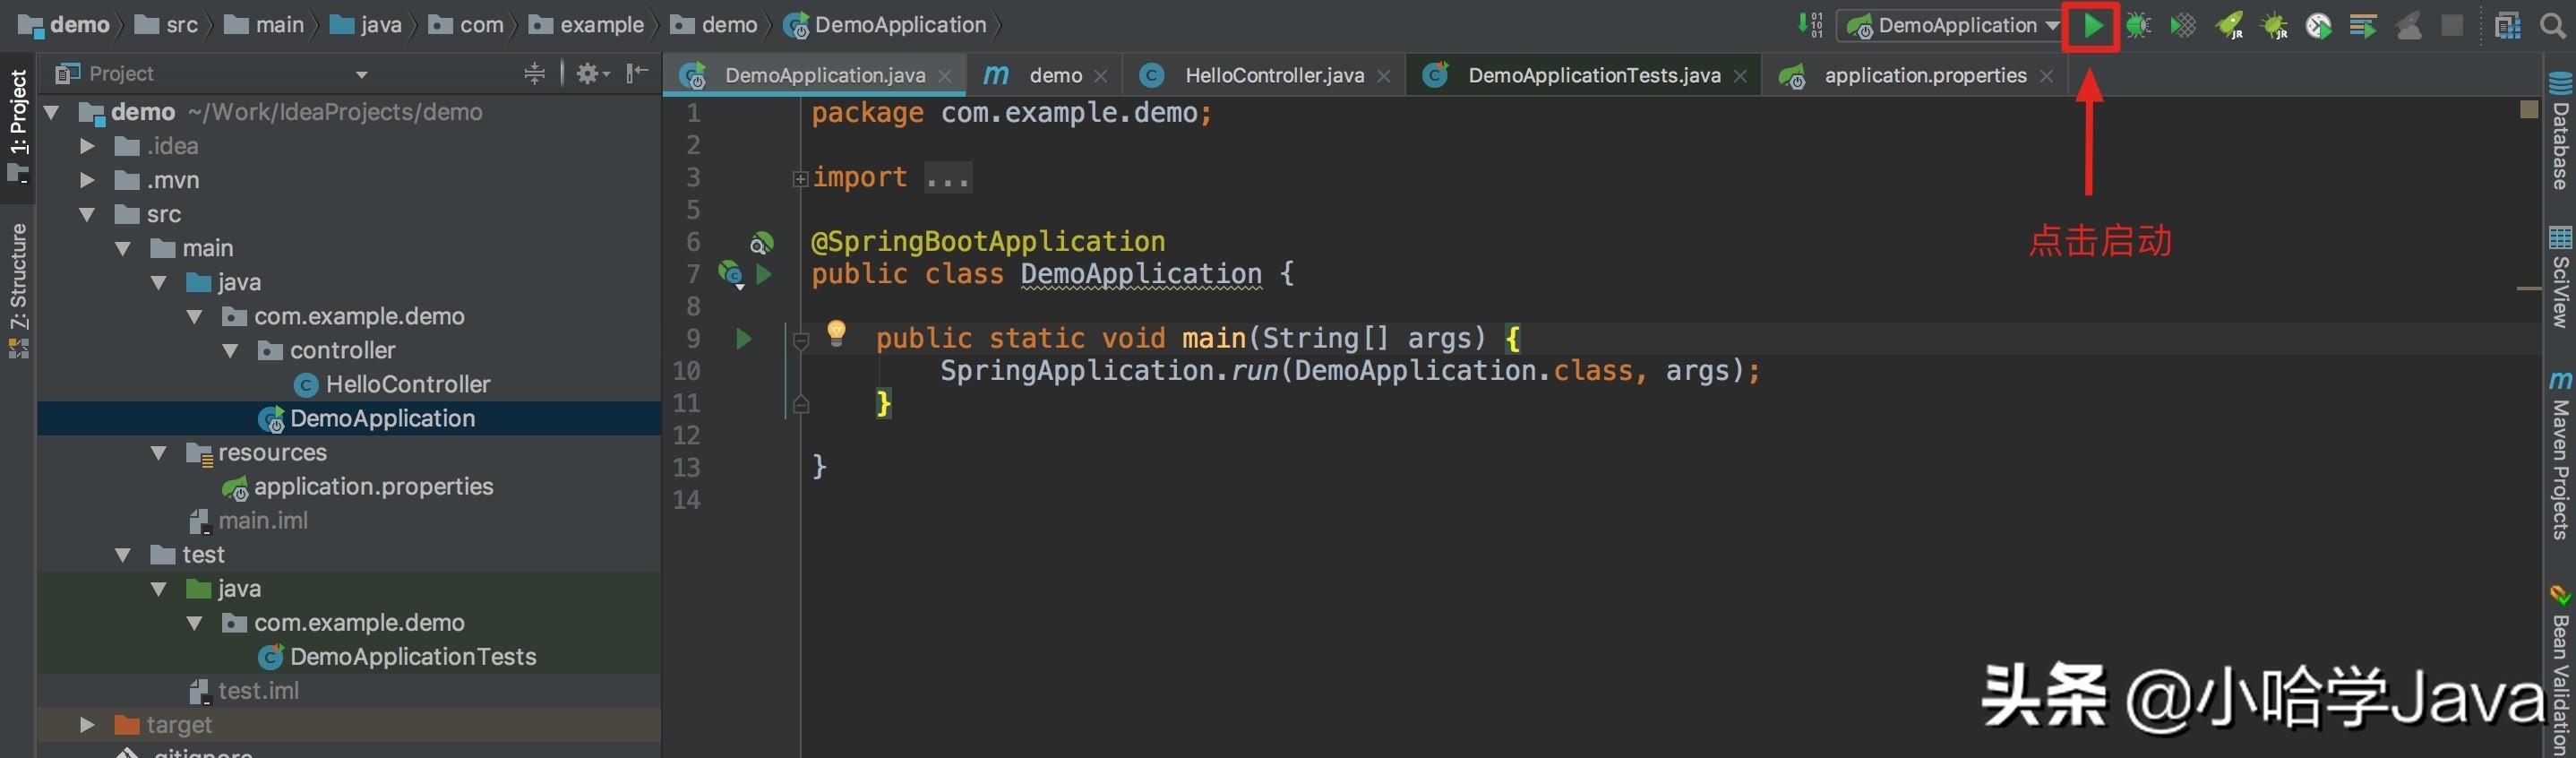Switch to the DemoApplication.java tab

click(x=813, y=76)
